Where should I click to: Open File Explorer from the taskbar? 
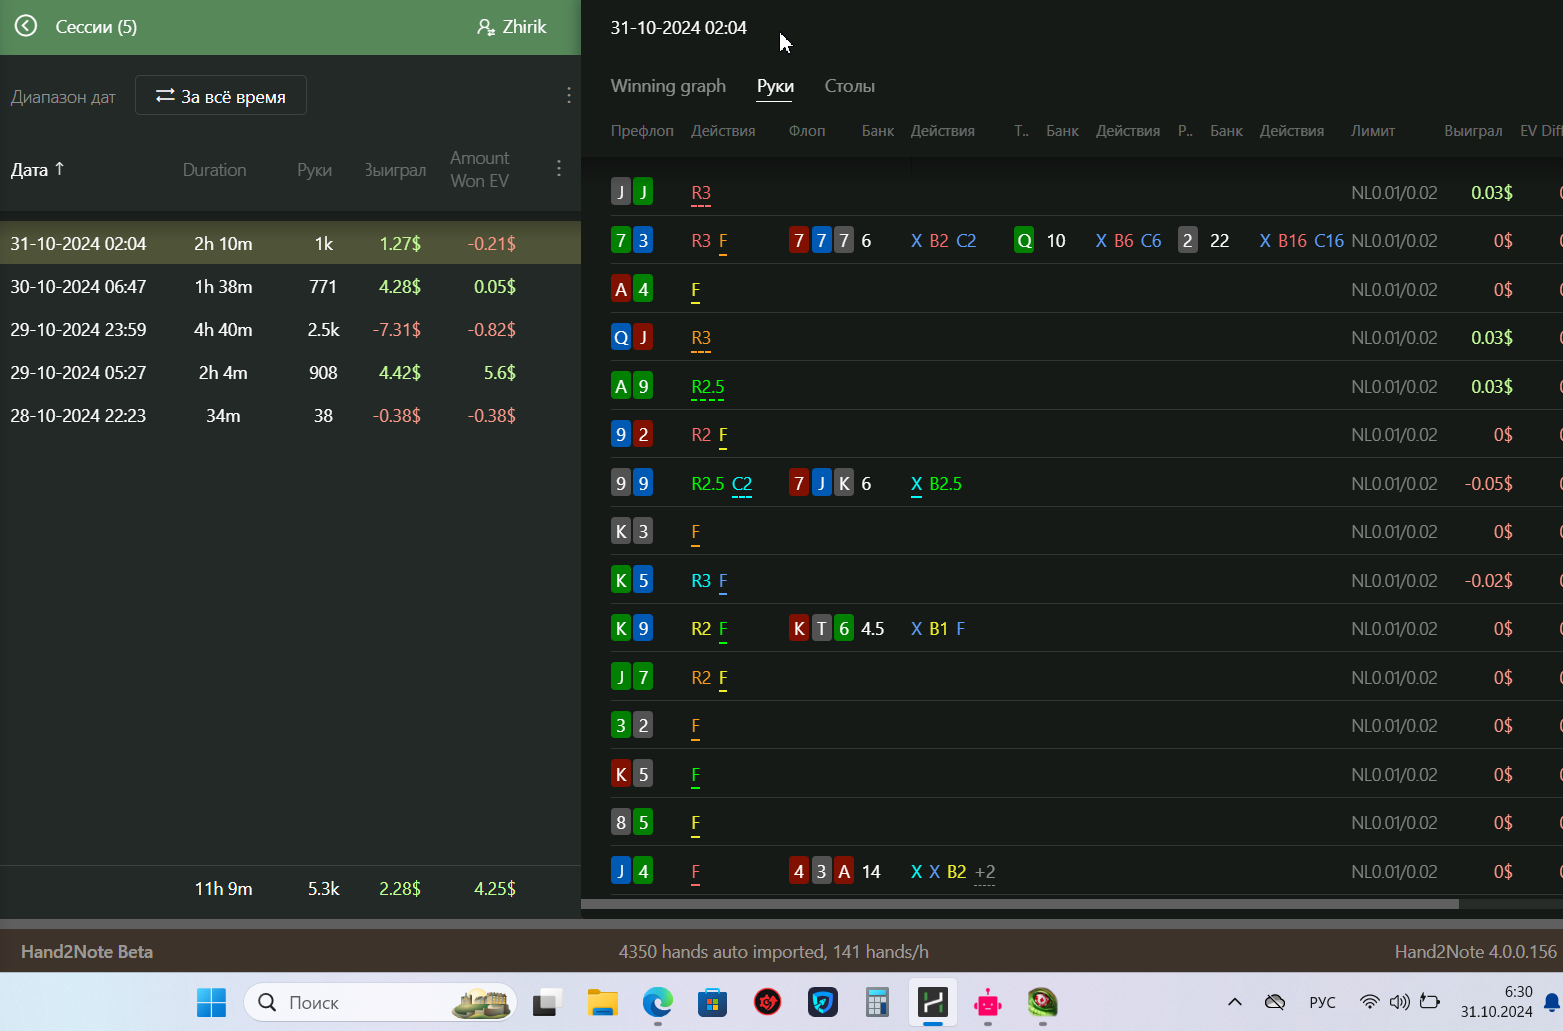click(602, 1002)
